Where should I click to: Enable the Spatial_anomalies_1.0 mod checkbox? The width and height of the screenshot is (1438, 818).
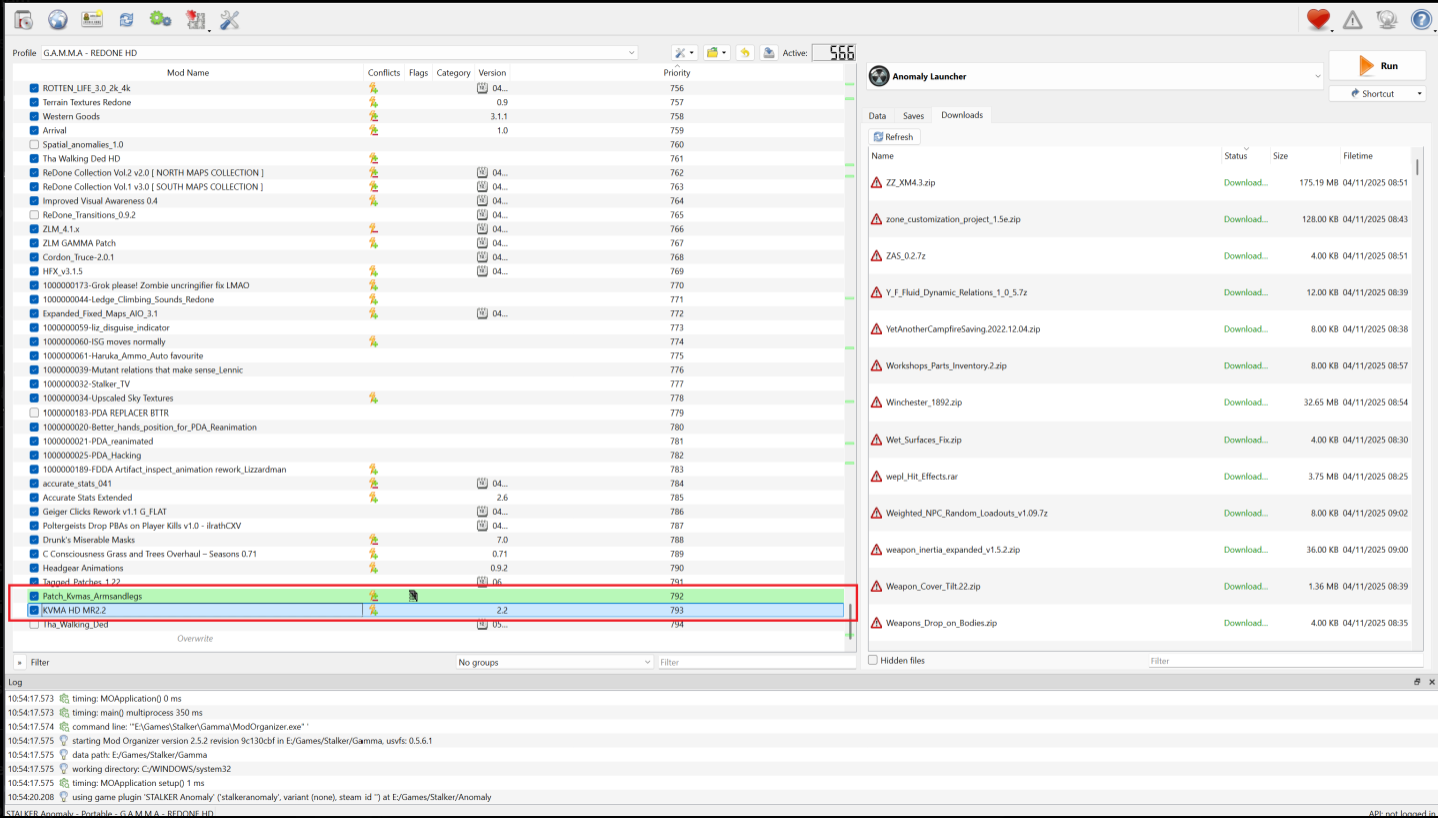coord(34,144)
